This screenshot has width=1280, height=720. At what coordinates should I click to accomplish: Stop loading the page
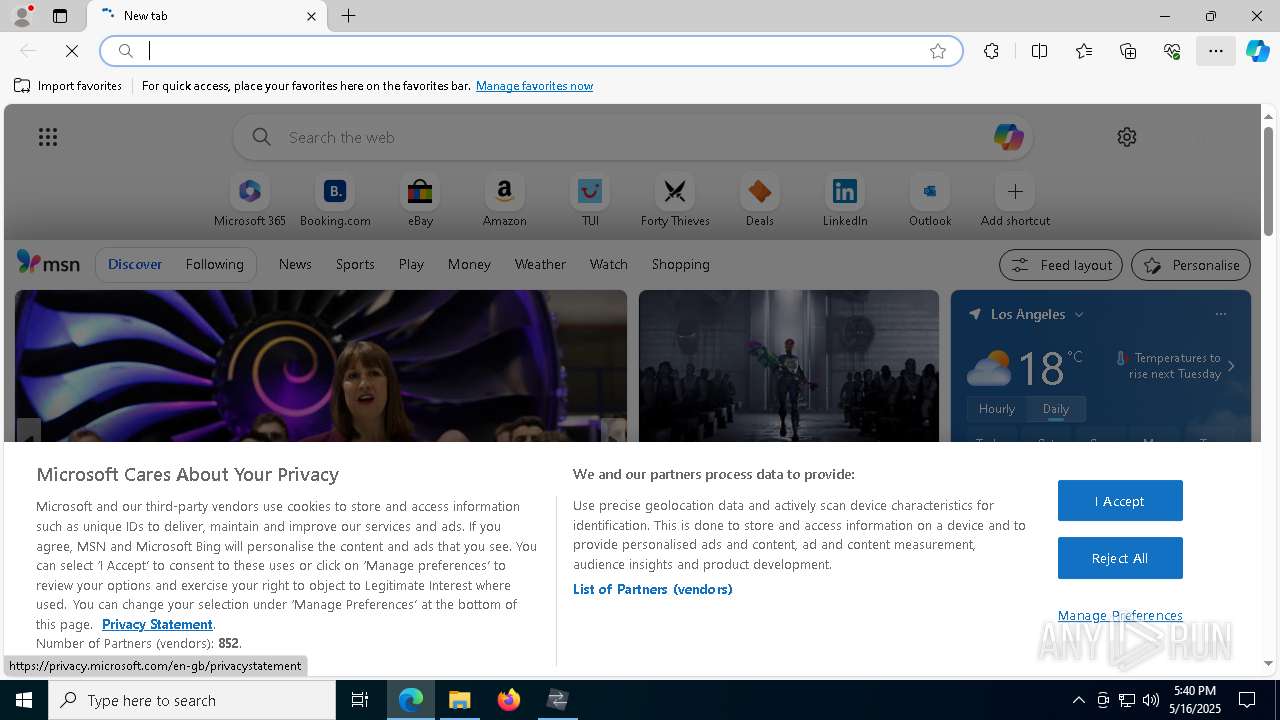click(72, 51)
